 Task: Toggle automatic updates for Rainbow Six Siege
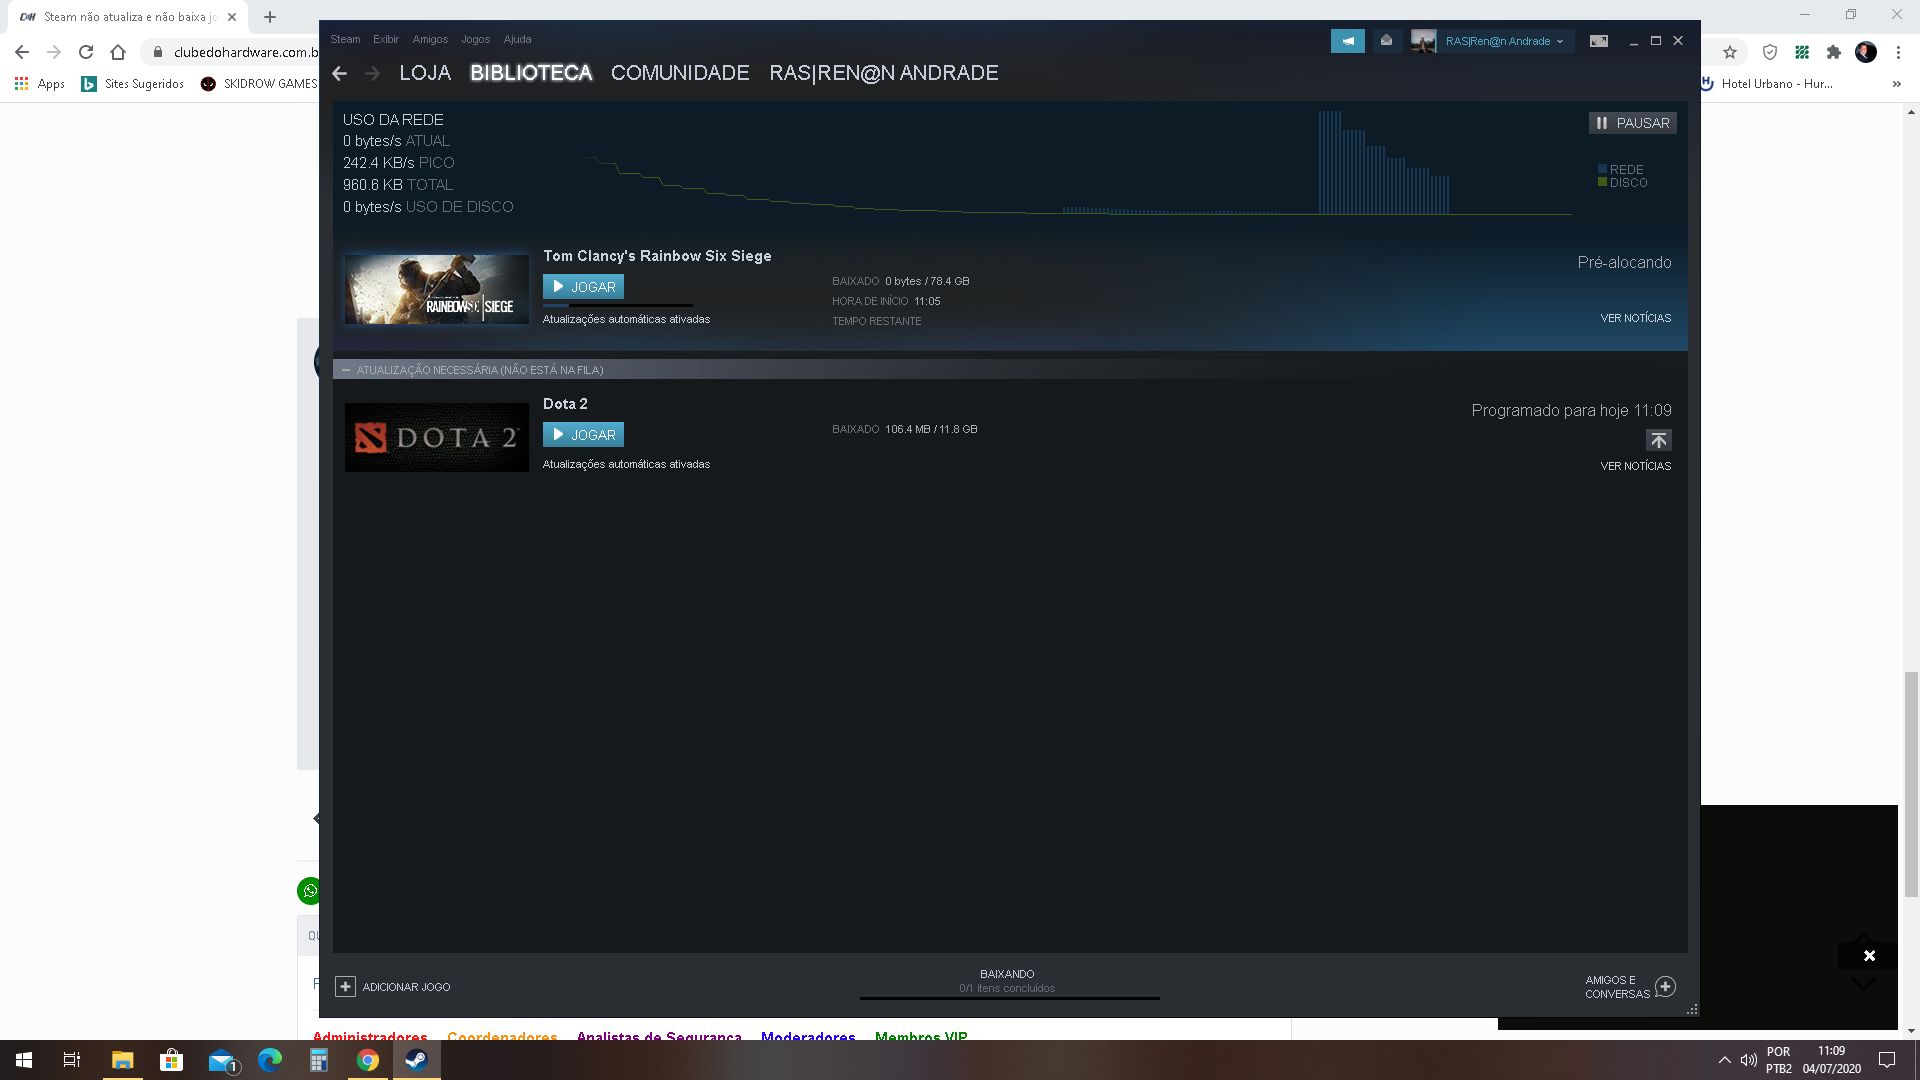pos(626,318)
